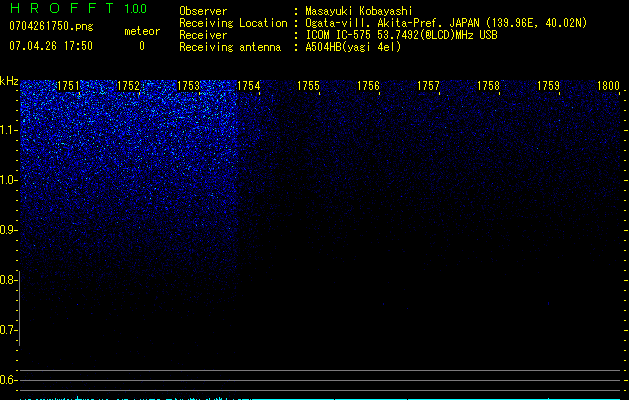
Task: Click filename 0704261750.png
Action: (51, 26)
